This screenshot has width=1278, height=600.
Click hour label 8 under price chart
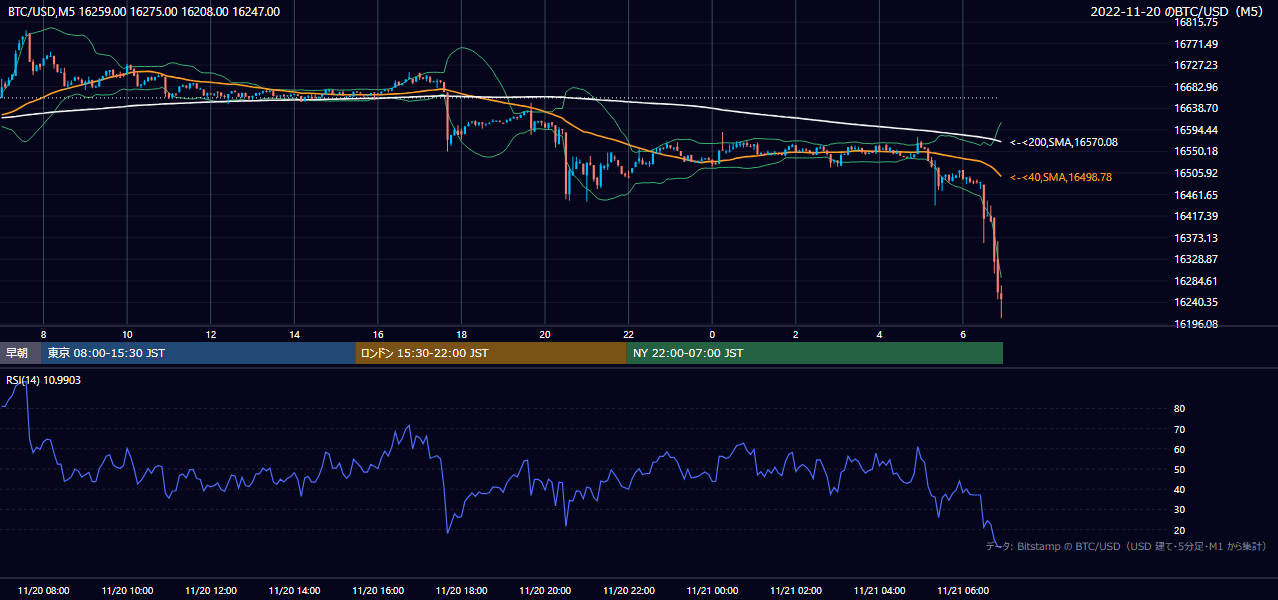[43, 334]
